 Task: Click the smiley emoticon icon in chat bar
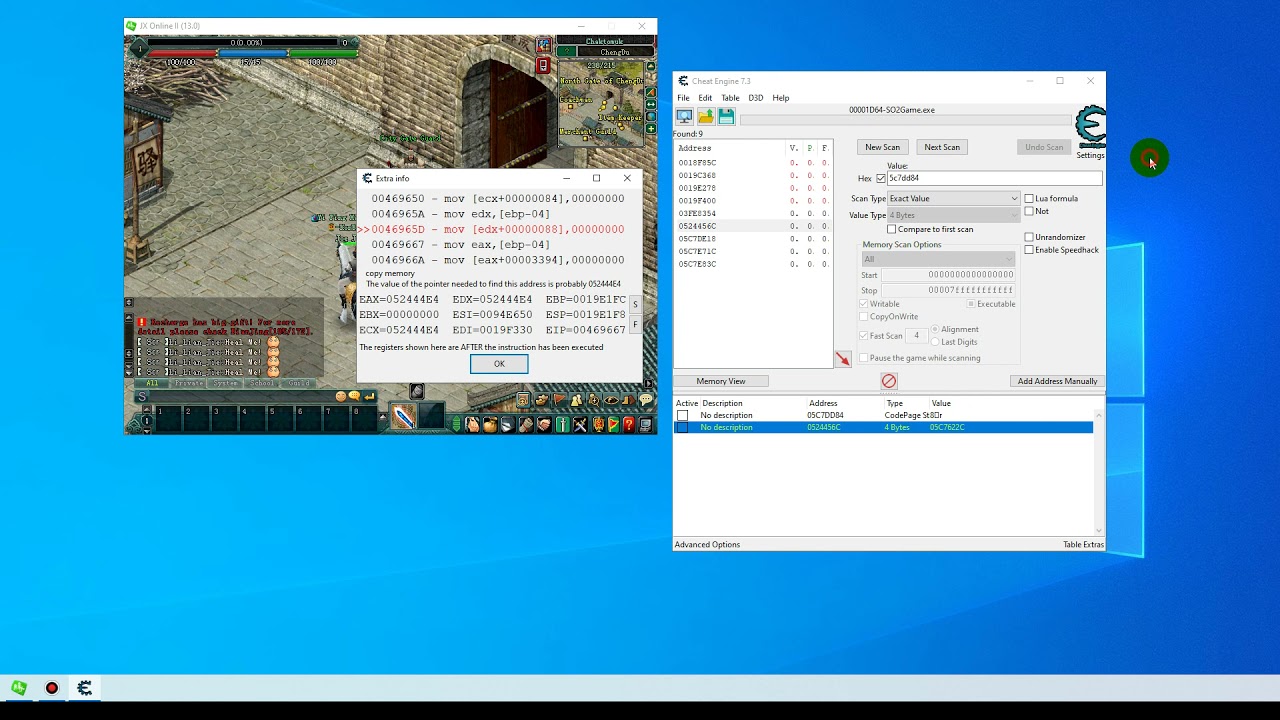click(x=341, y=396)
